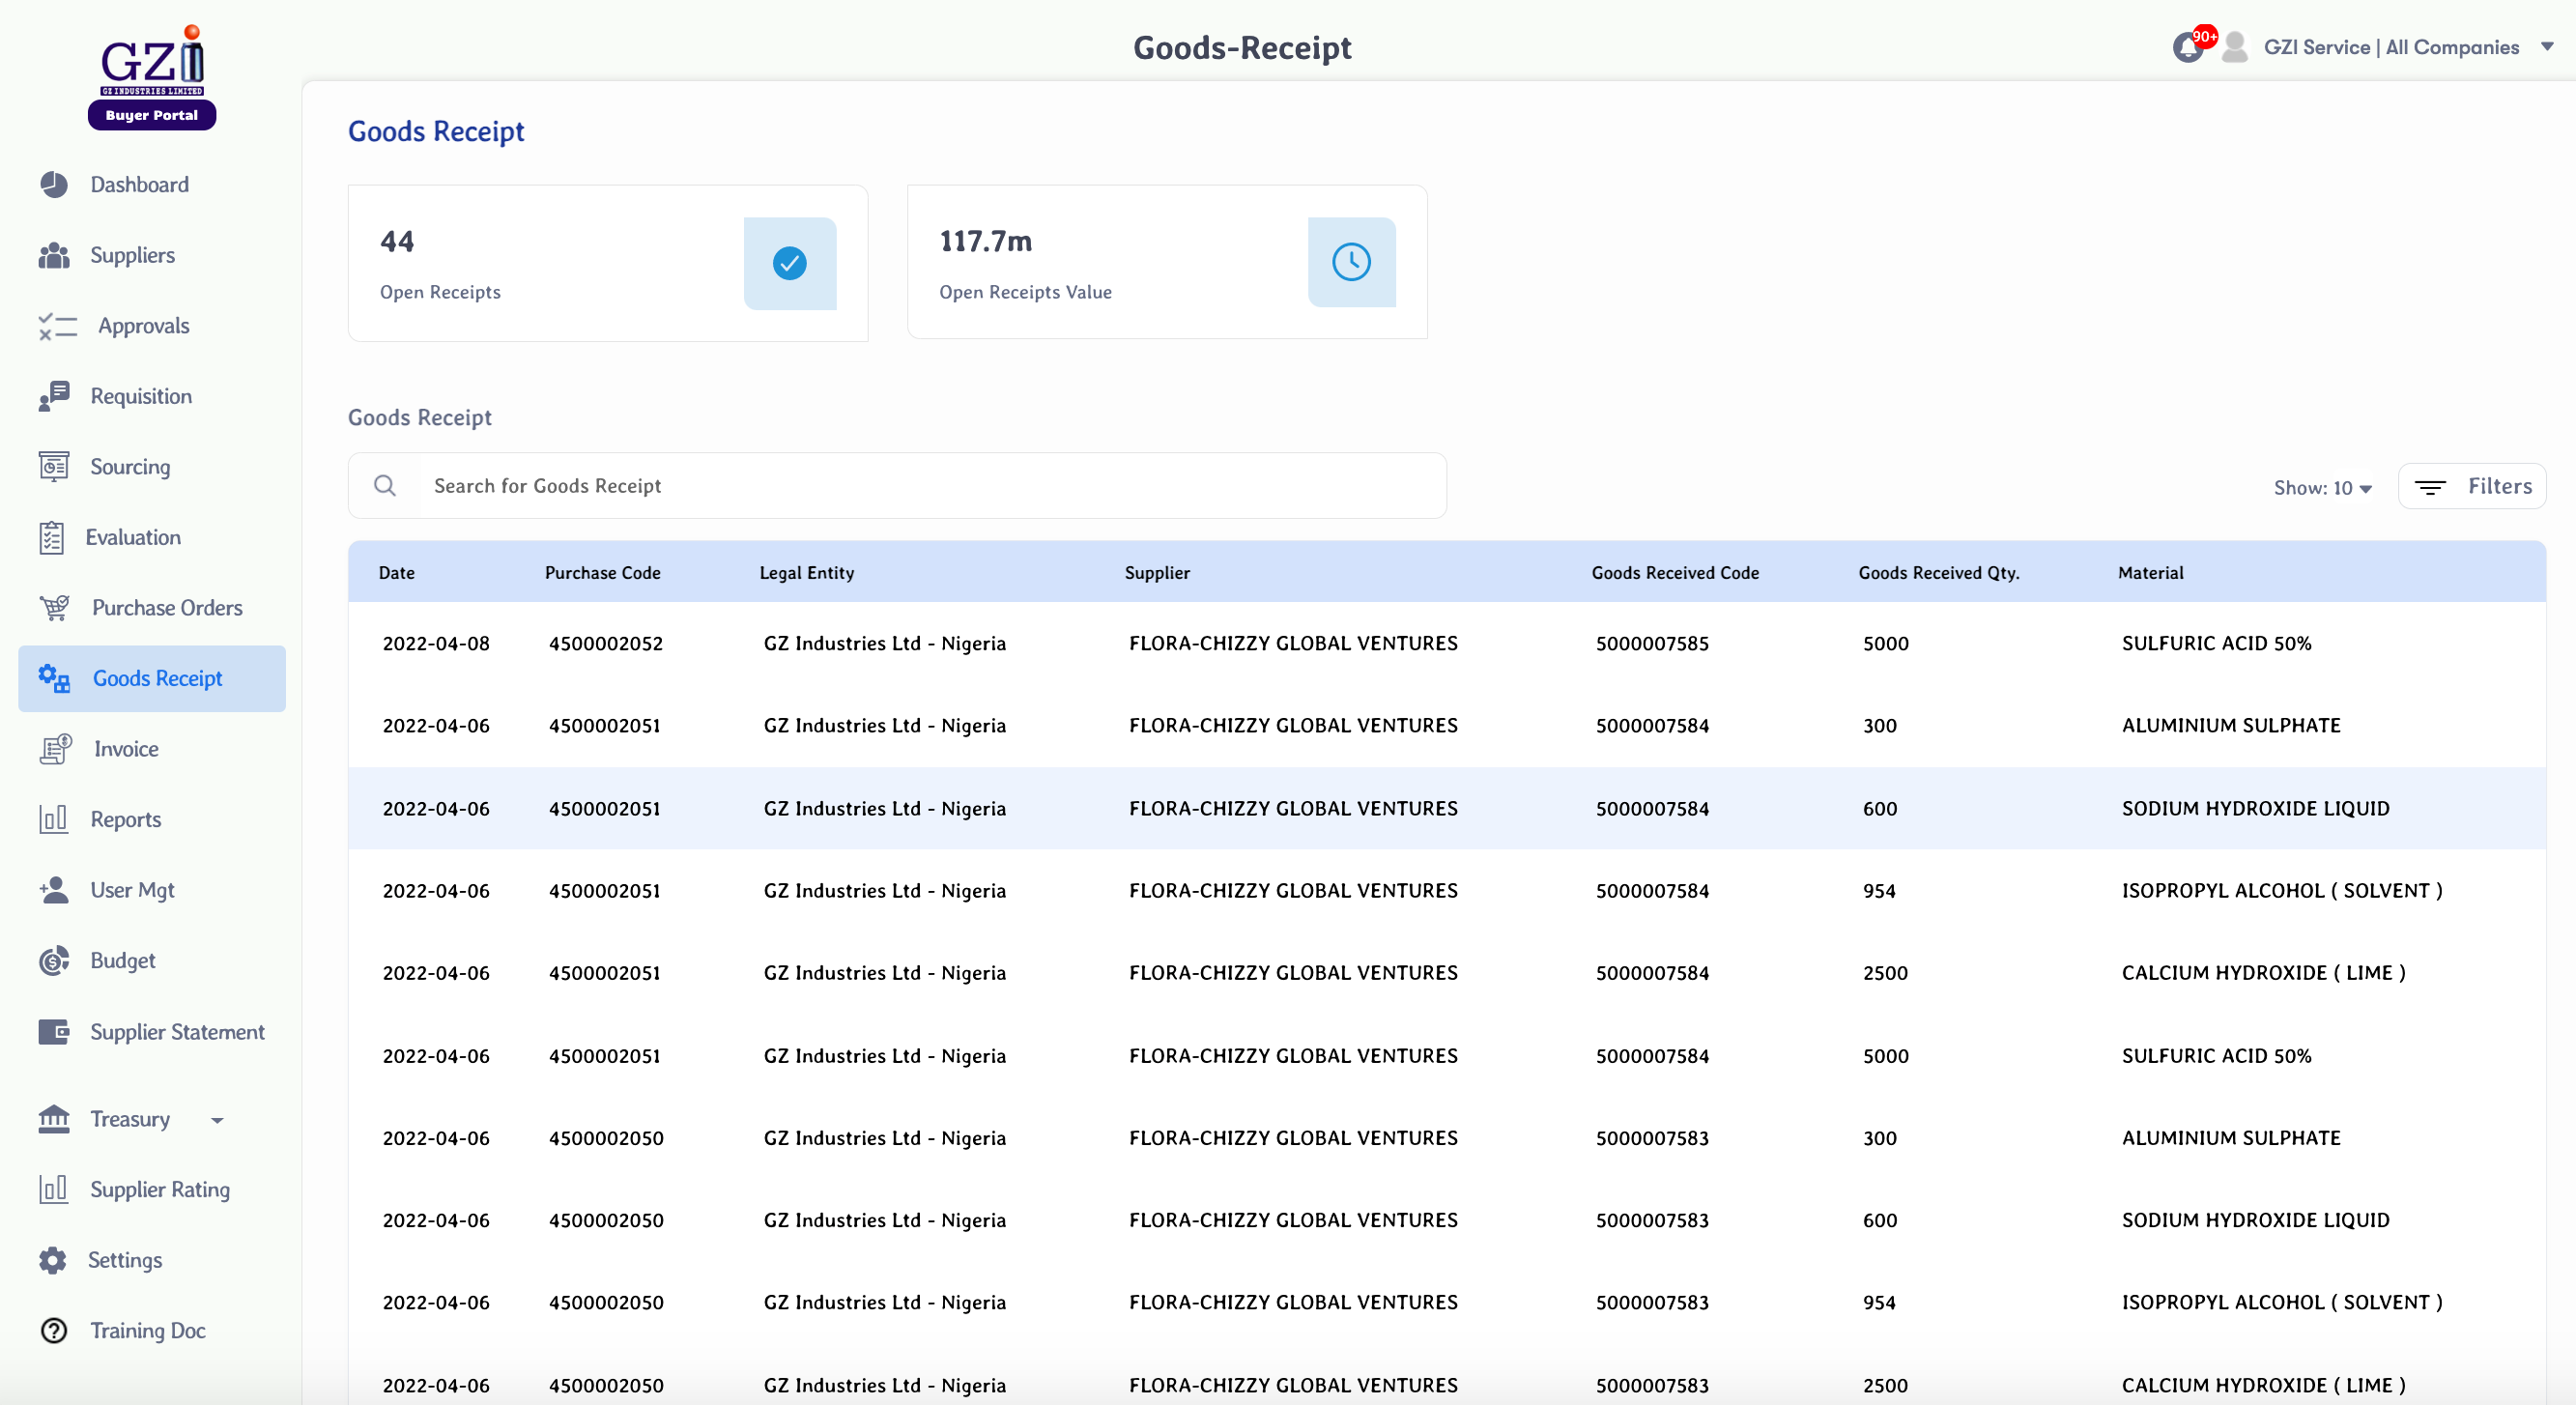The width and height of the screenshot is (2576, 1405).
Task: Click the Supplier Rating chart icon
Action: [54, 1189]
